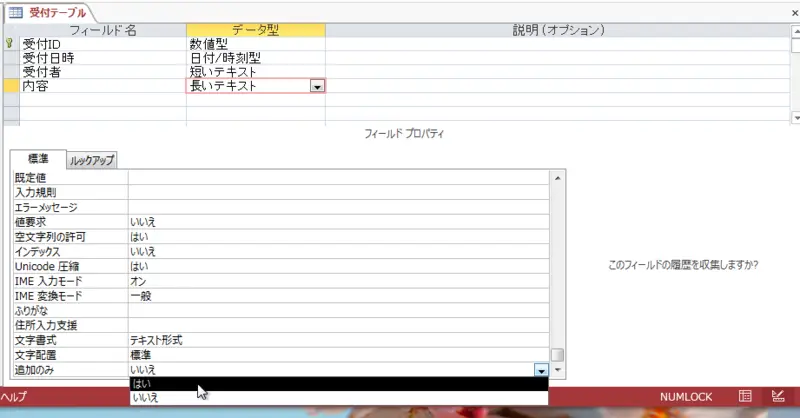This screenshot has width=800, height=418.
Task: Switch to Design View in status bar
Action: 777,397
